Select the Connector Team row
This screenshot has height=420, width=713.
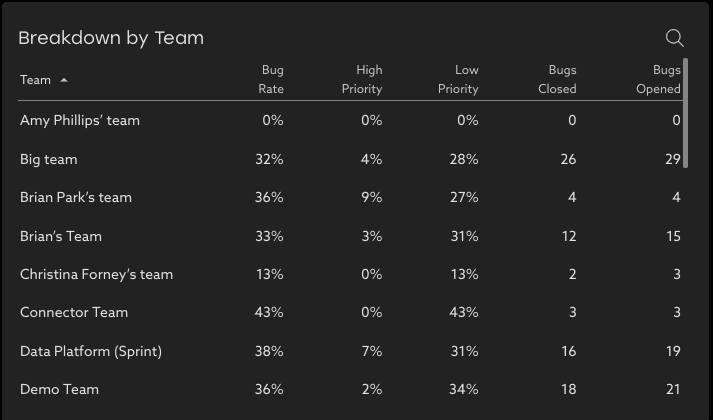[74, 312]
